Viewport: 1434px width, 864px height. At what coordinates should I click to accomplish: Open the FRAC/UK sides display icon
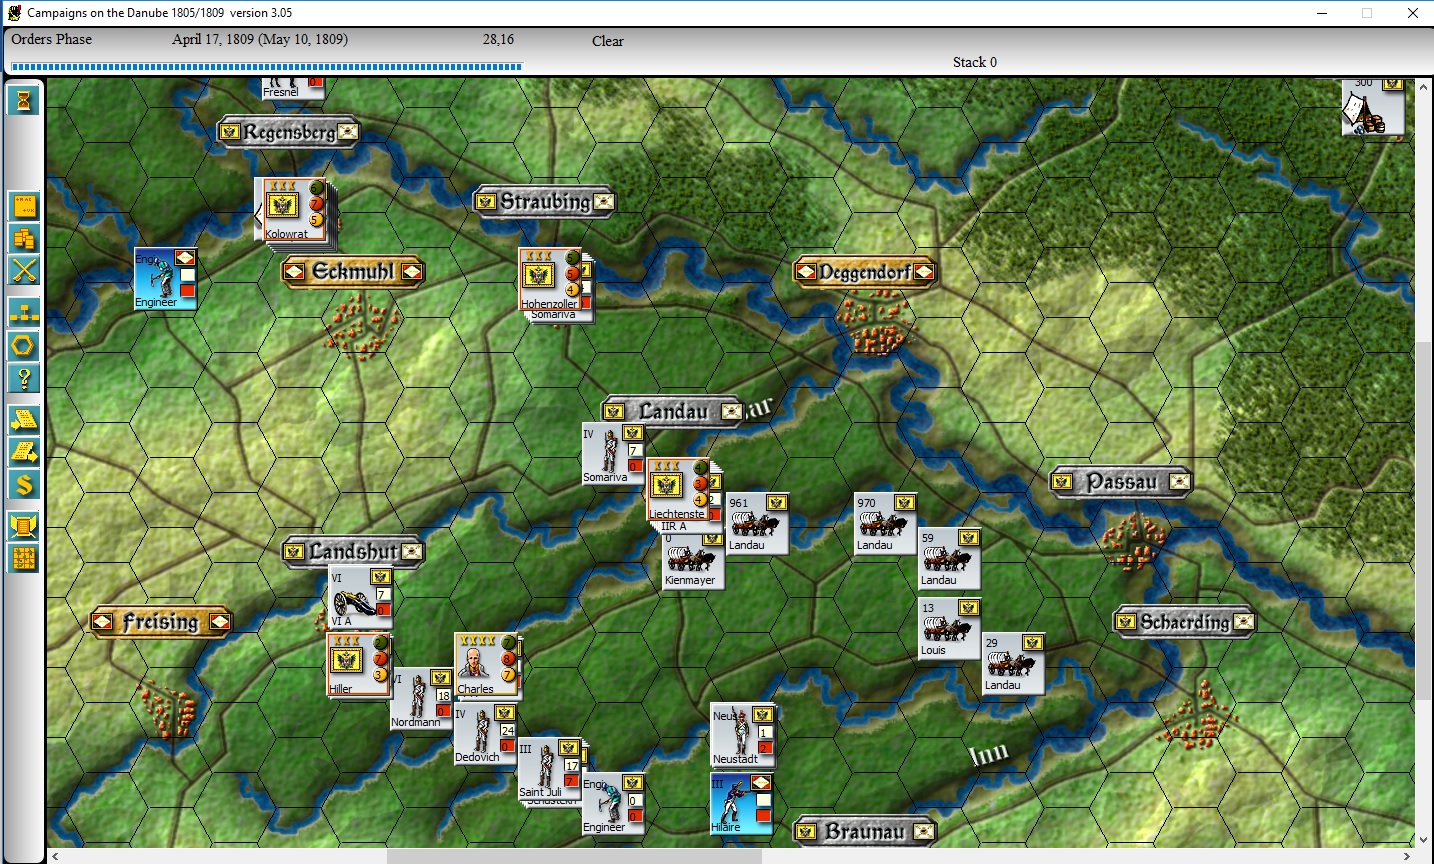point(24,206)
